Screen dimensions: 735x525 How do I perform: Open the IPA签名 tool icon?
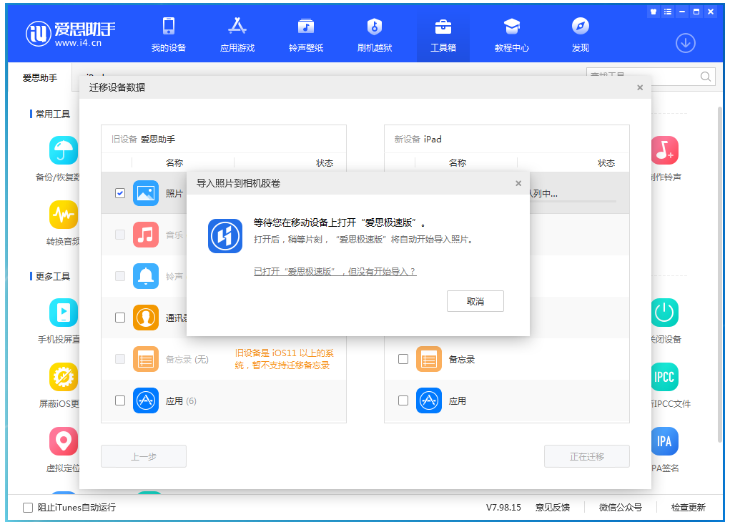pos(665,441)
